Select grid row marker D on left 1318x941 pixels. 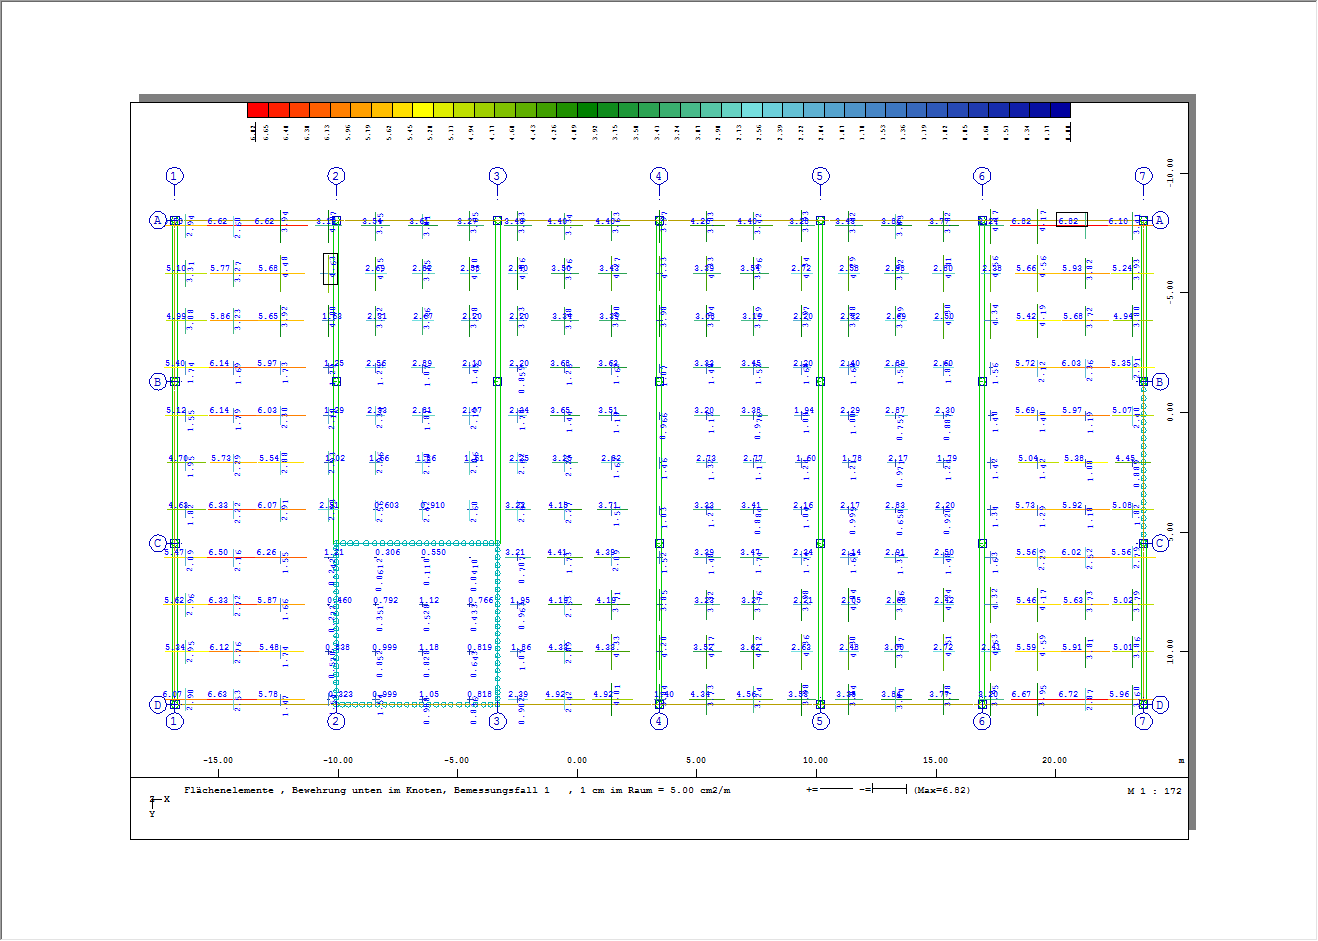tap(157, 705)
